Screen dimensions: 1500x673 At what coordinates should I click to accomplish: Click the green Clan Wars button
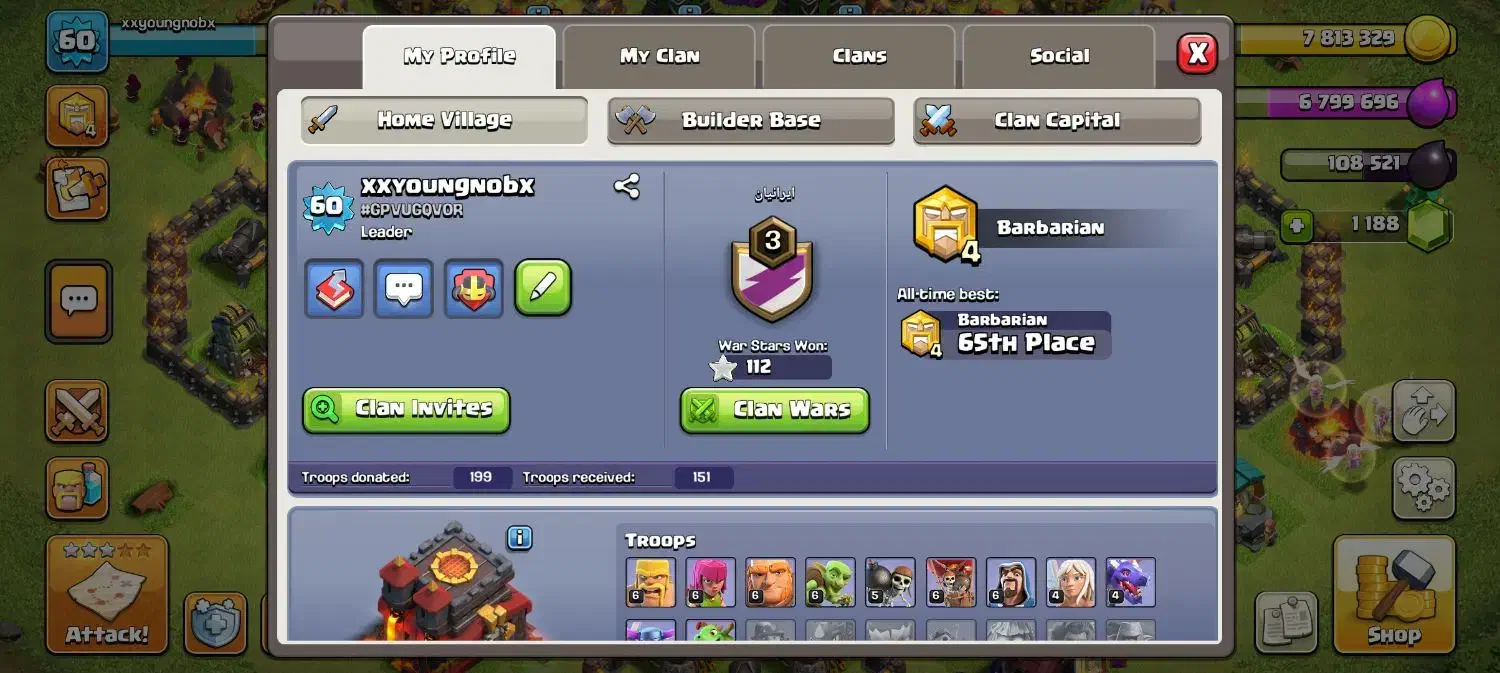click(774, 410)
